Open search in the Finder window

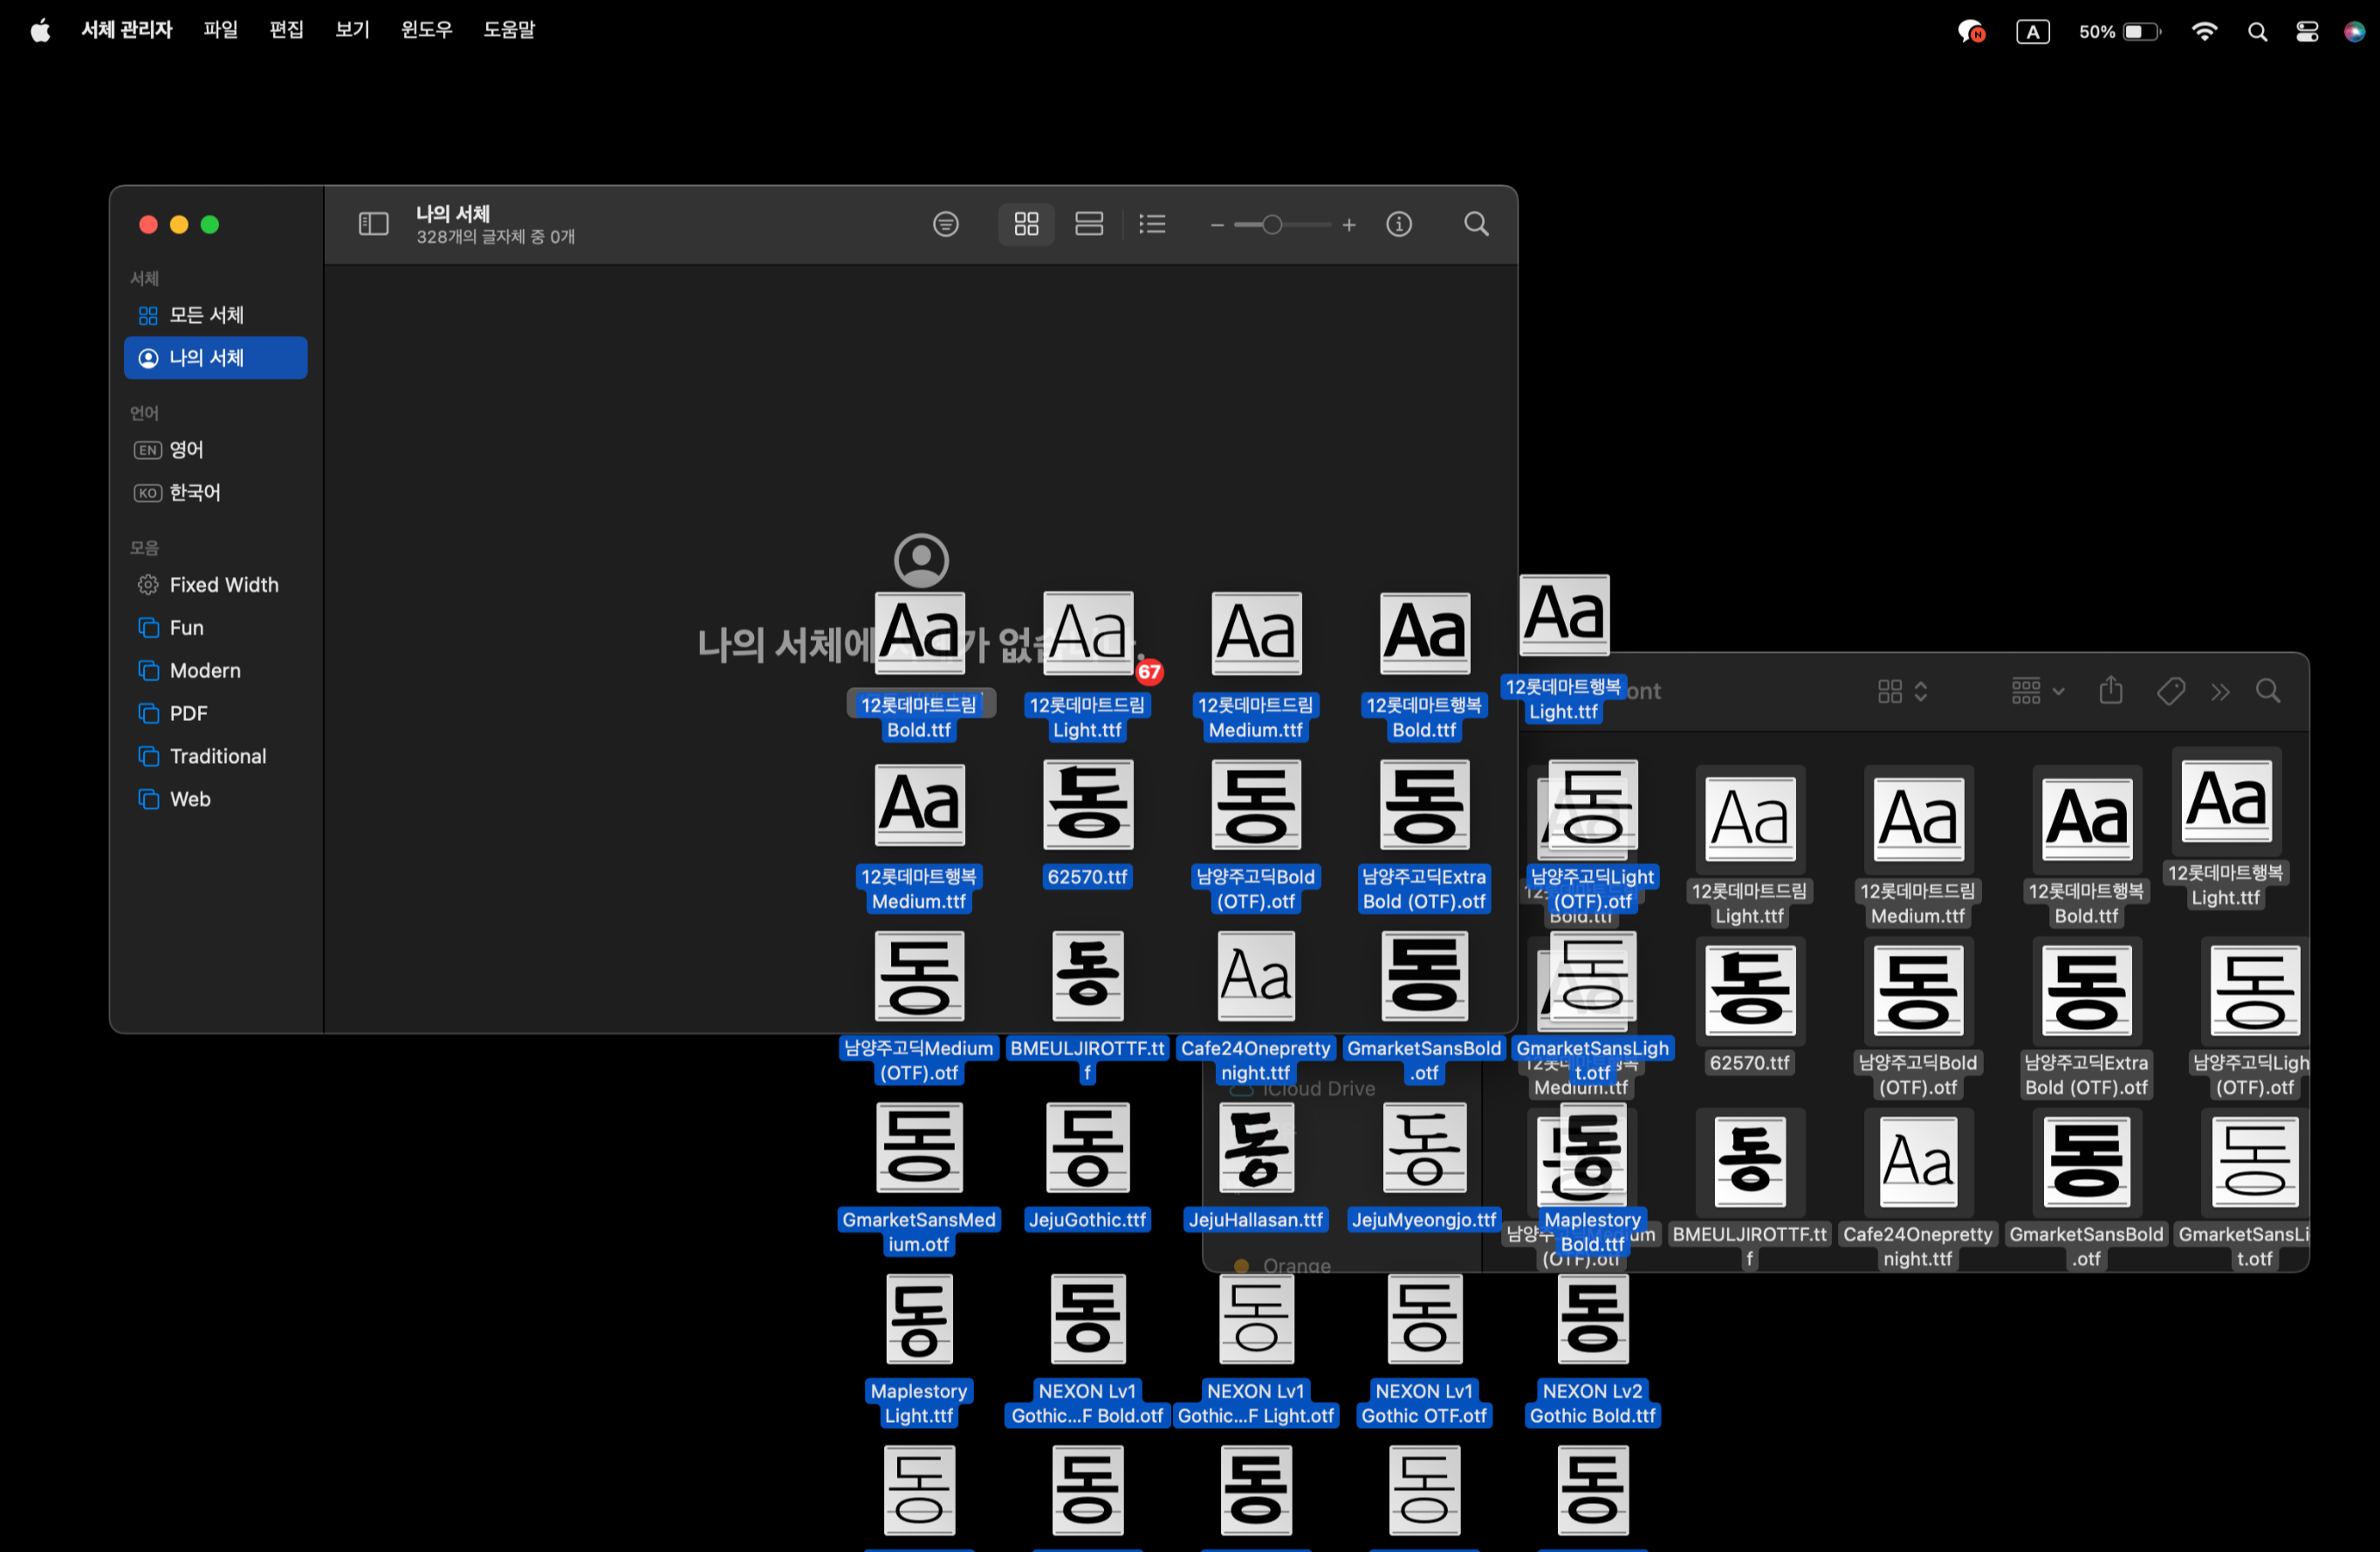click(2268, 691)
